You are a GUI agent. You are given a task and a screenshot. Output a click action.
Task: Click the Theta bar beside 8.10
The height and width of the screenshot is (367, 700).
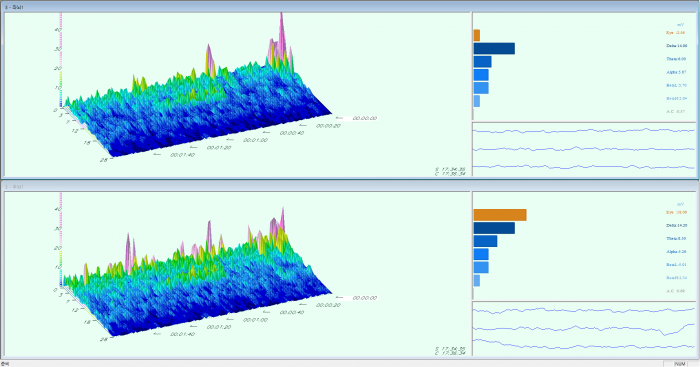[x=485, y=241]
